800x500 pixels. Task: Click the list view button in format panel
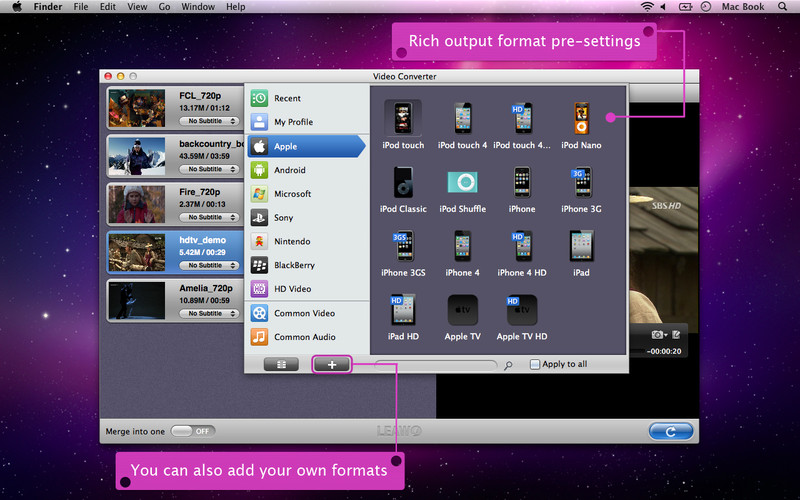point(281,364)
